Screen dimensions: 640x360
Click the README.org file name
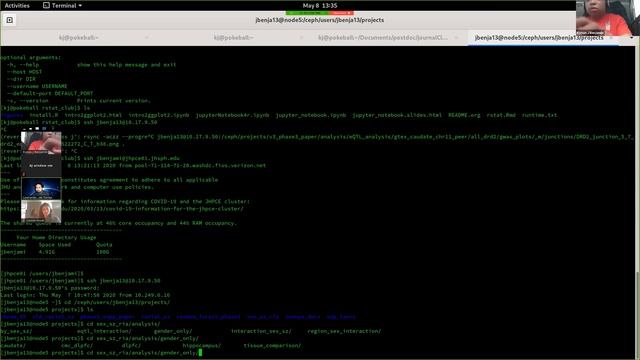coord(464,115)
